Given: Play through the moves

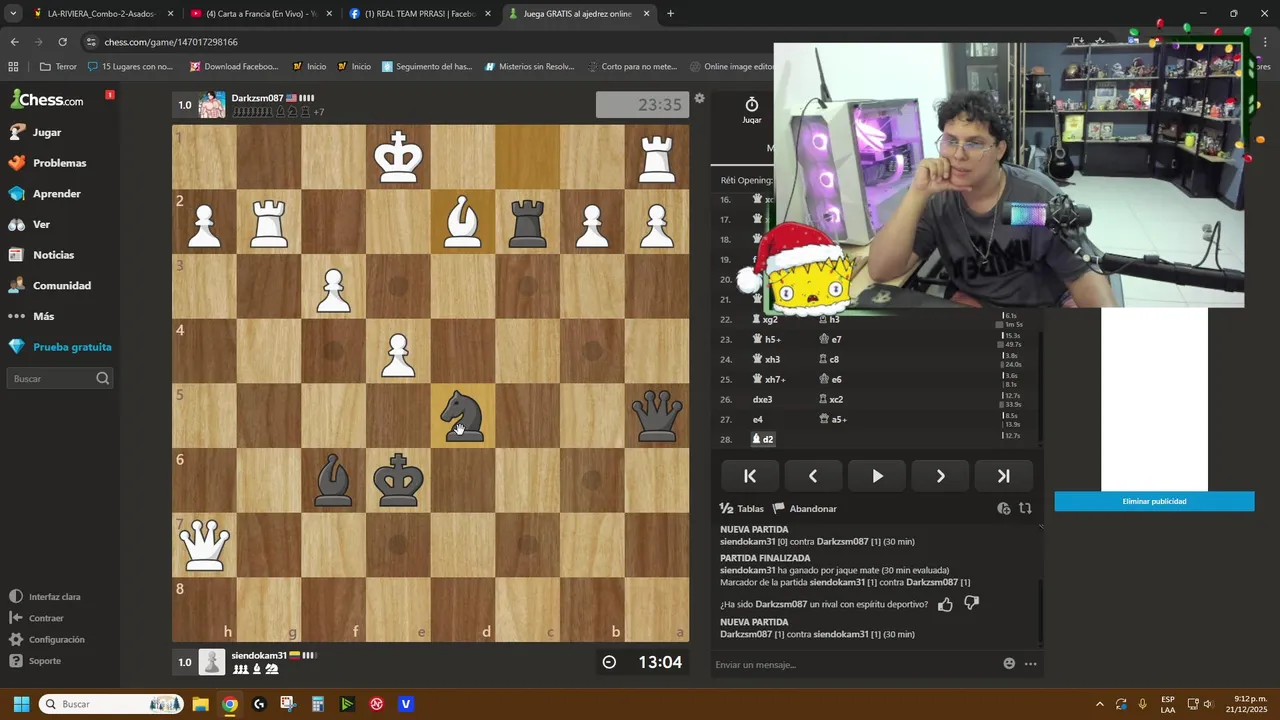Looking at the screenshot, I should pos(877,476).
